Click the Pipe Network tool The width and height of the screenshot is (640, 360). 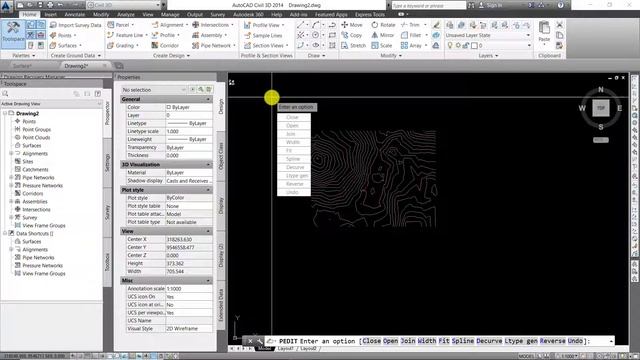point(214,46)
